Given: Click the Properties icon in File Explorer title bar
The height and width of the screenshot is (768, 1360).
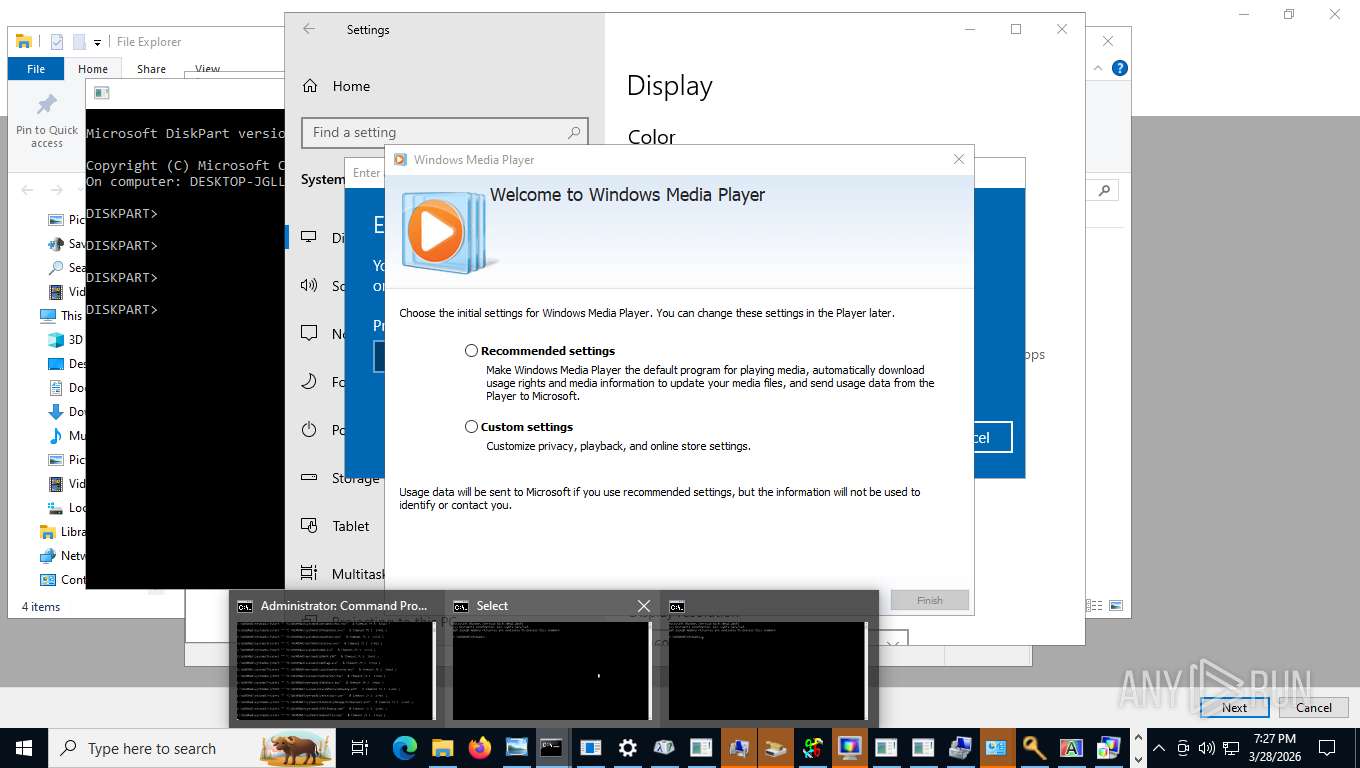Looking at the screenshot, I should click(57, 41).
